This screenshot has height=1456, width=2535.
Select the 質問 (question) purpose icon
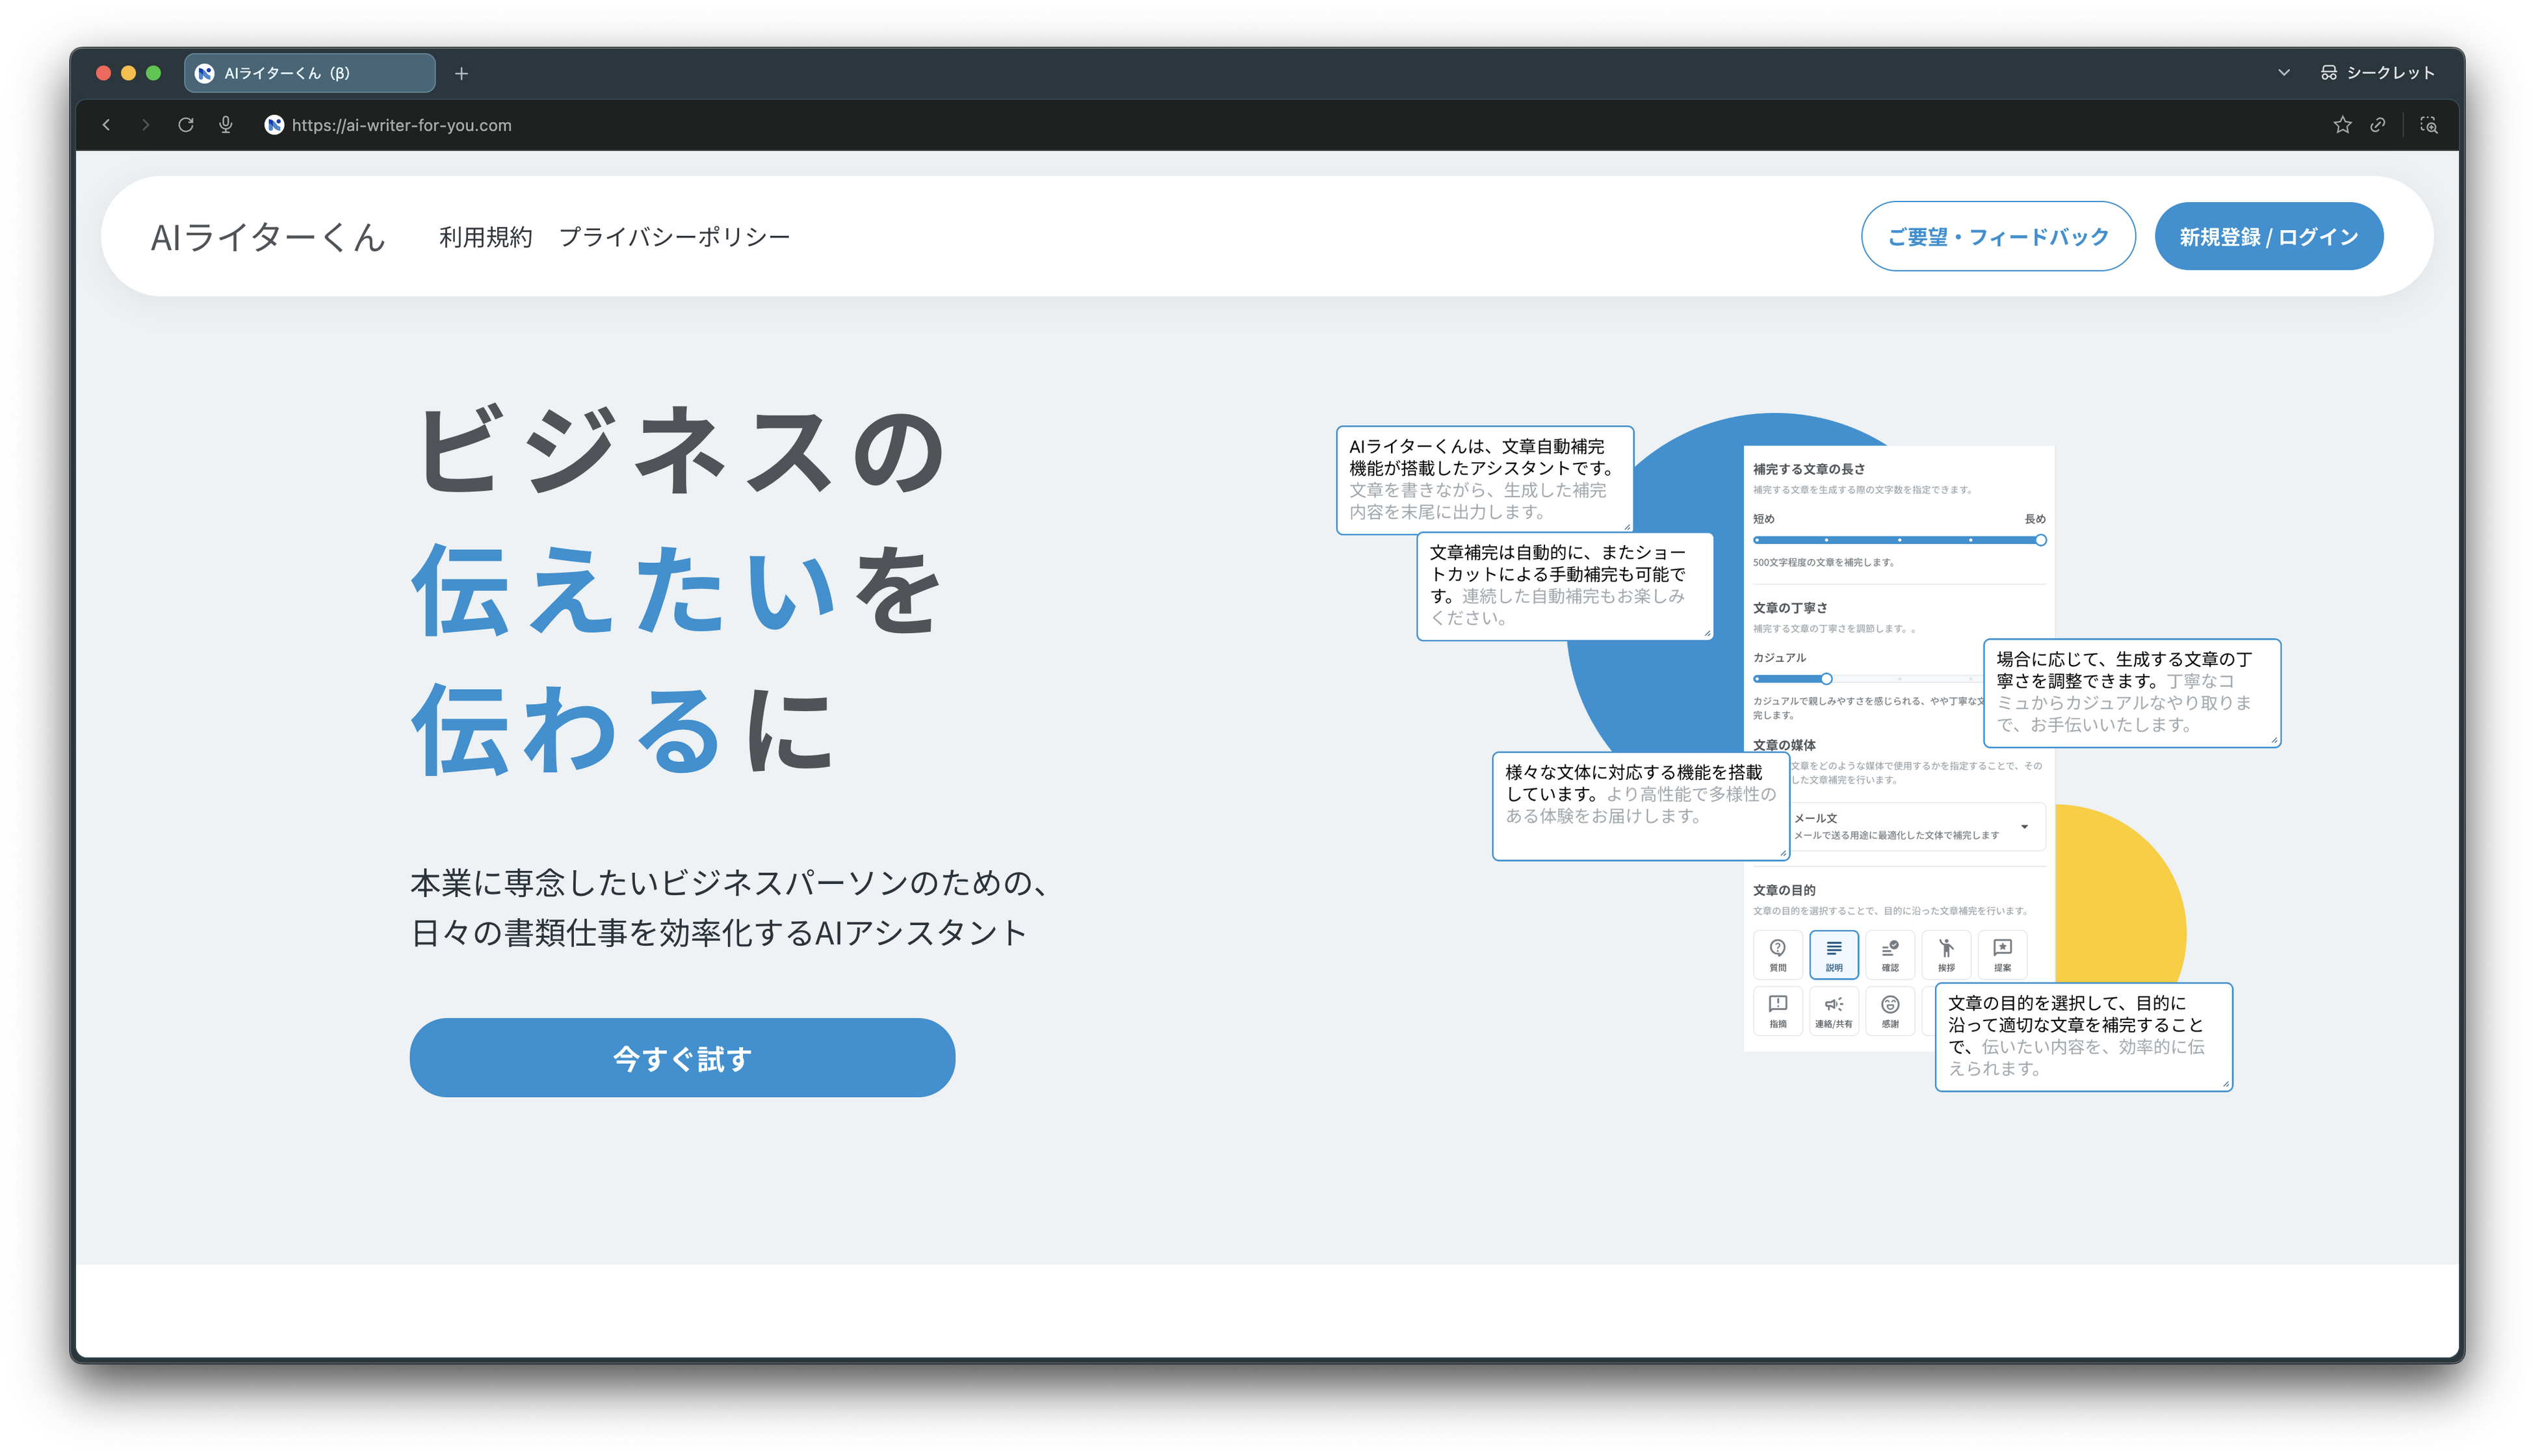(x=1777, y=953)
